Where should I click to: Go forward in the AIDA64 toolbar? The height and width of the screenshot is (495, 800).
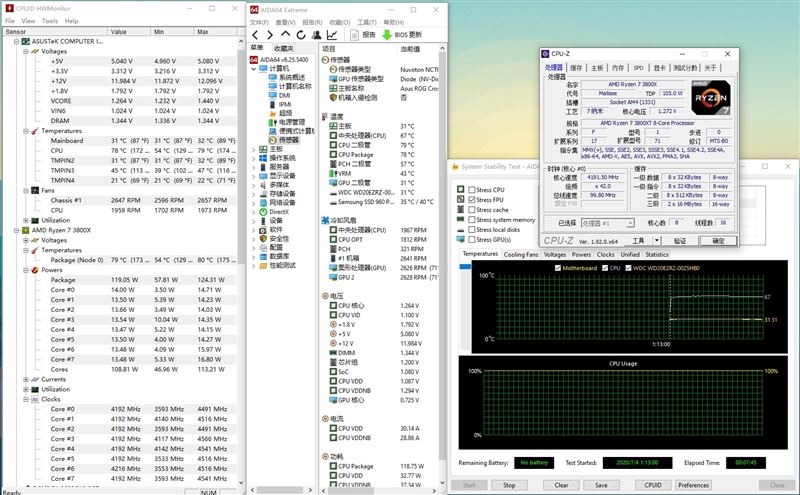[x=270, y=35]
